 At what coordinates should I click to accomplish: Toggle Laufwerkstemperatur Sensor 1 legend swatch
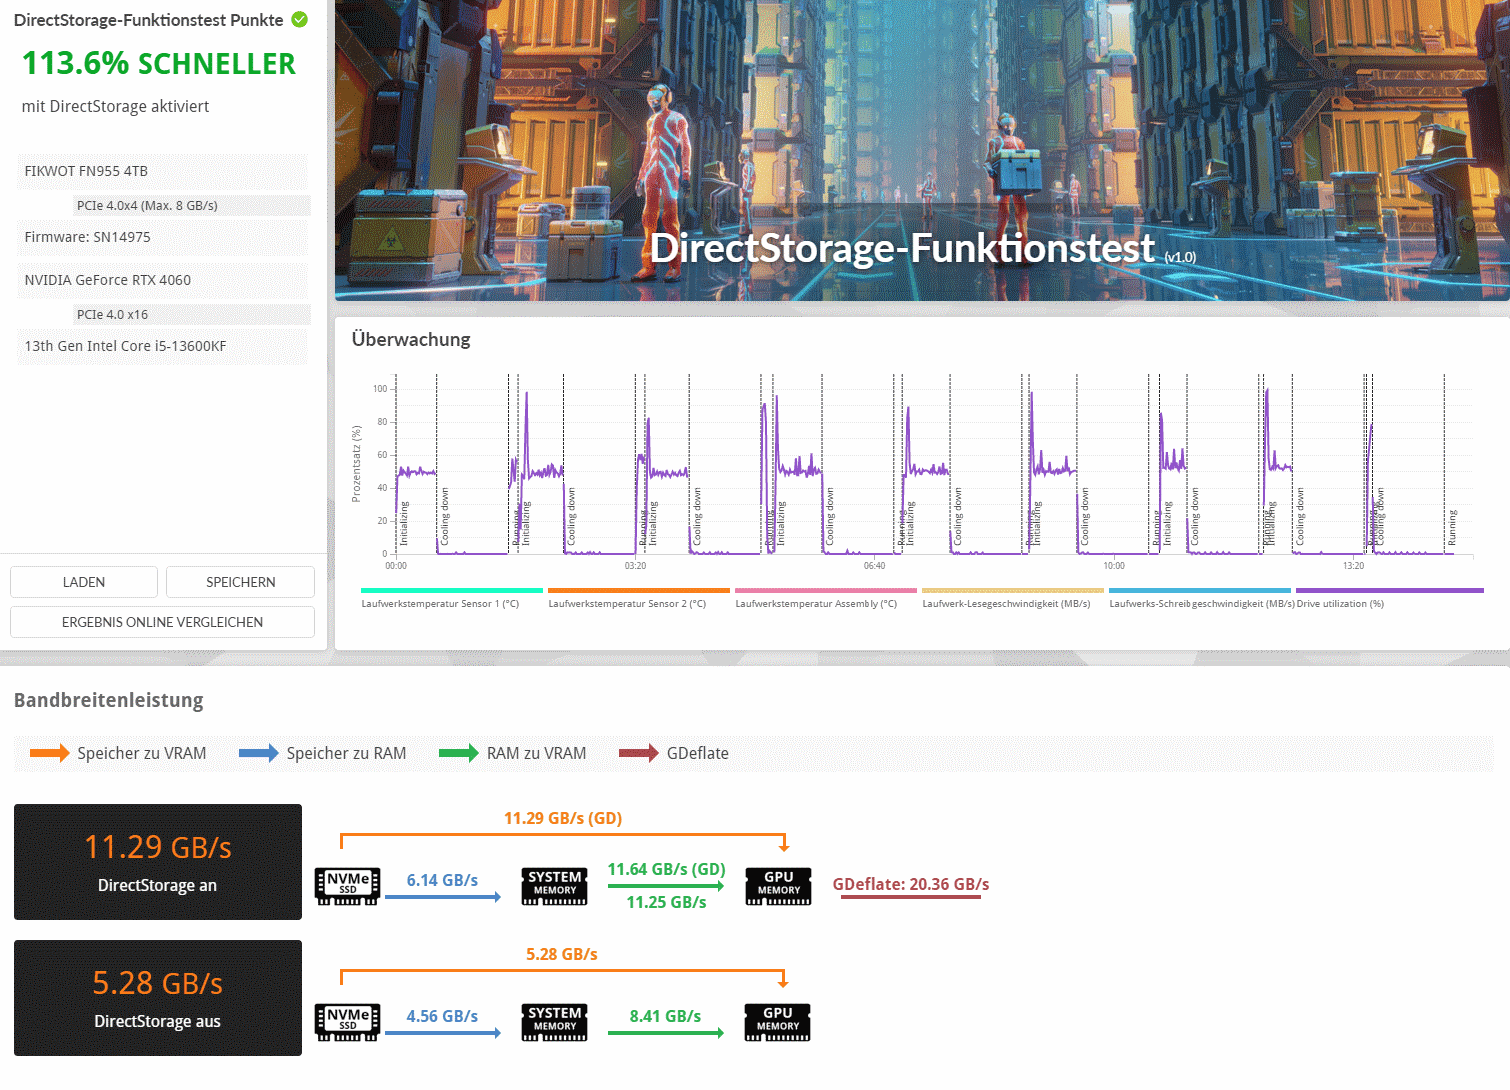452,591
